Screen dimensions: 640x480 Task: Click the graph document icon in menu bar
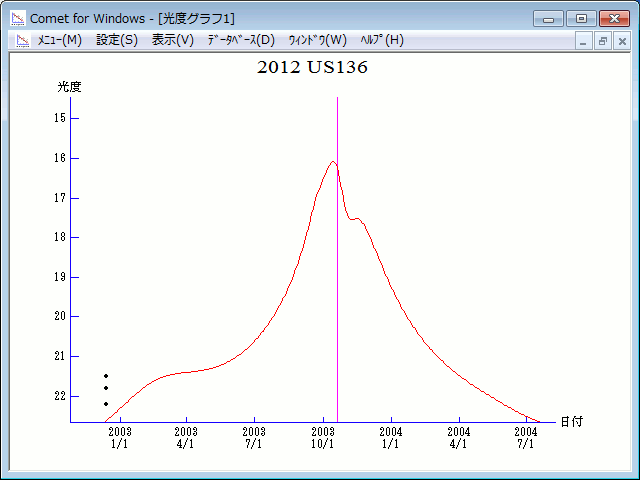point(22,40)
